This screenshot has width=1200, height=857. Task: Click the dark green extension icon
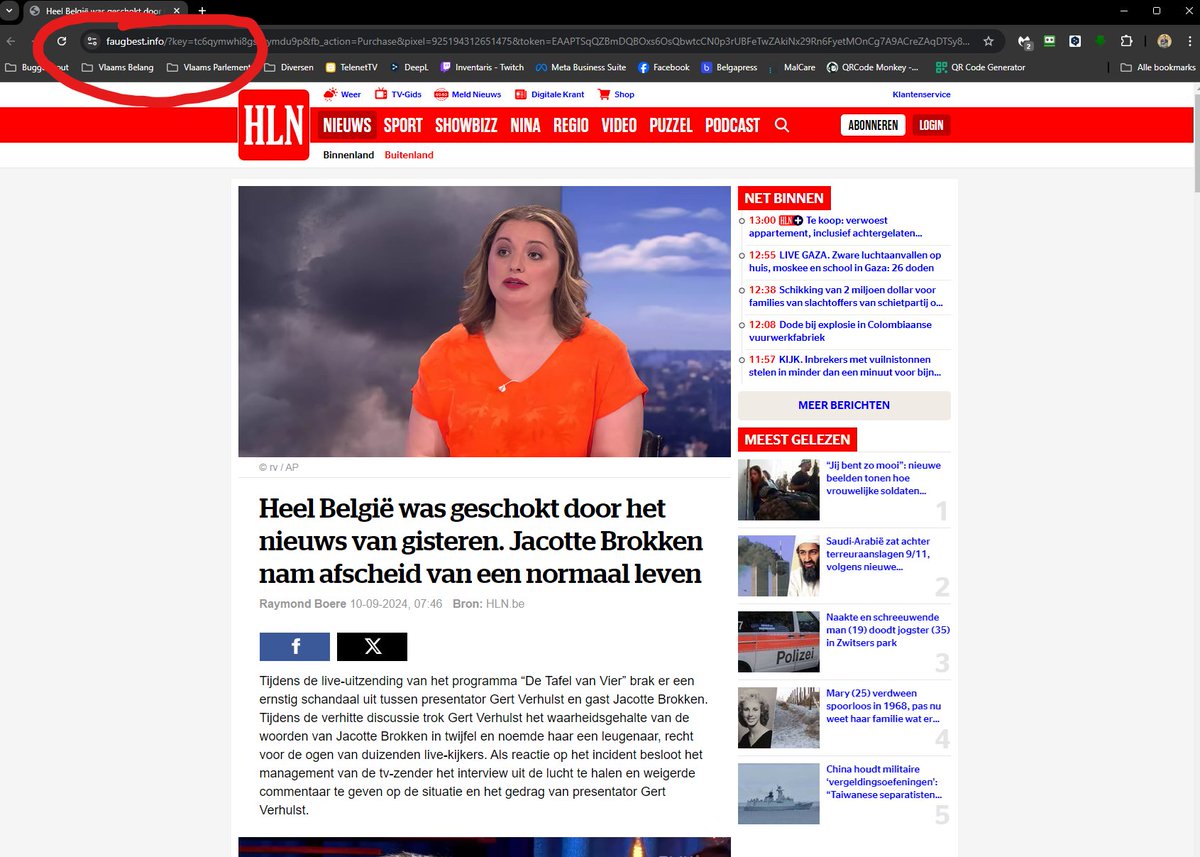1101,41
